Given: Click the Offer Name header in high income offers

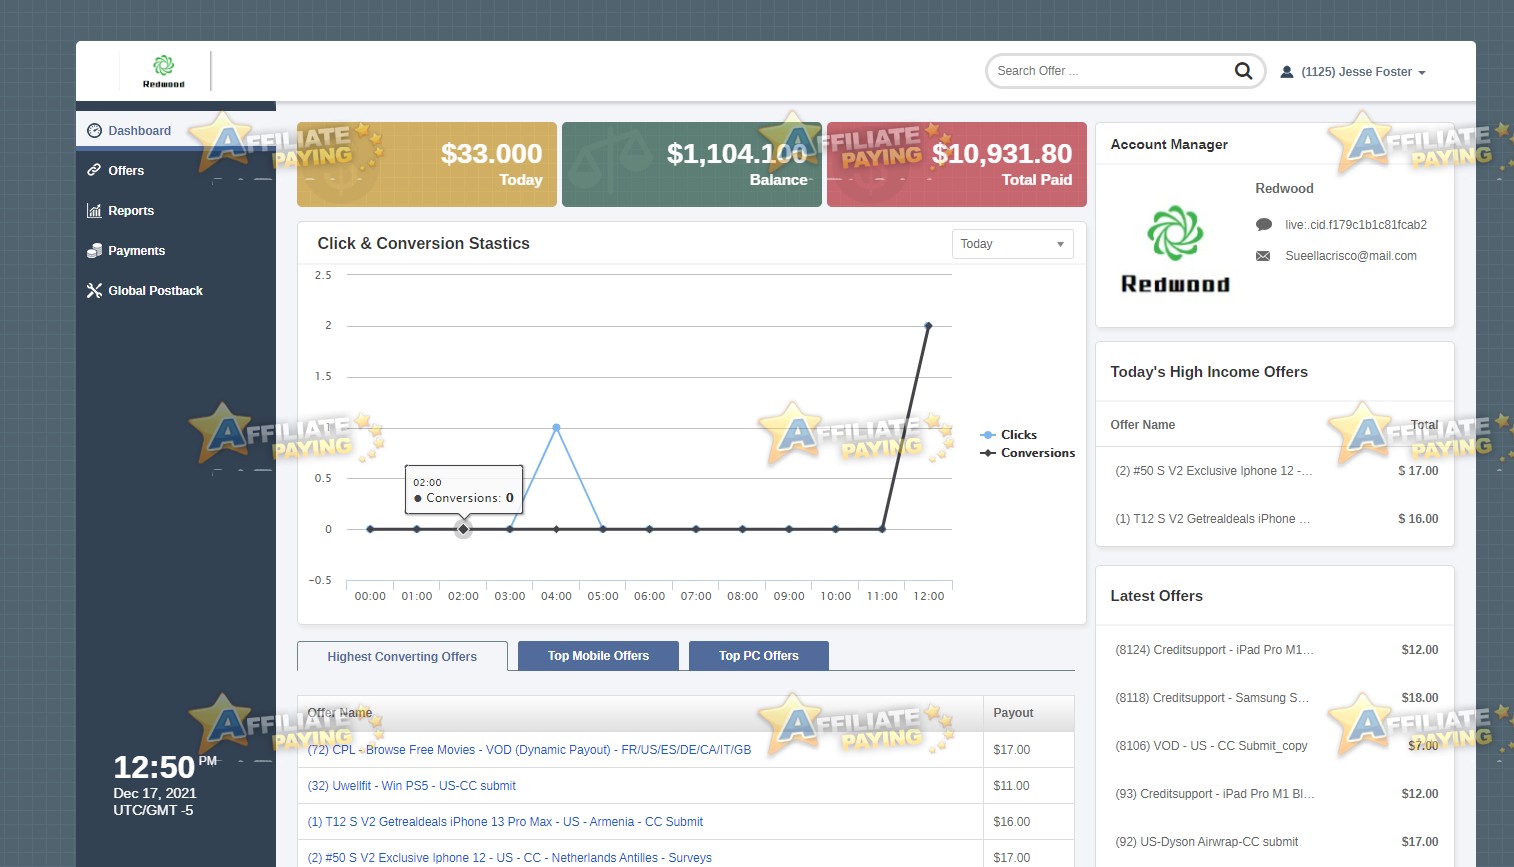Looking at the screenshot, I should (x=1143, y=425).
